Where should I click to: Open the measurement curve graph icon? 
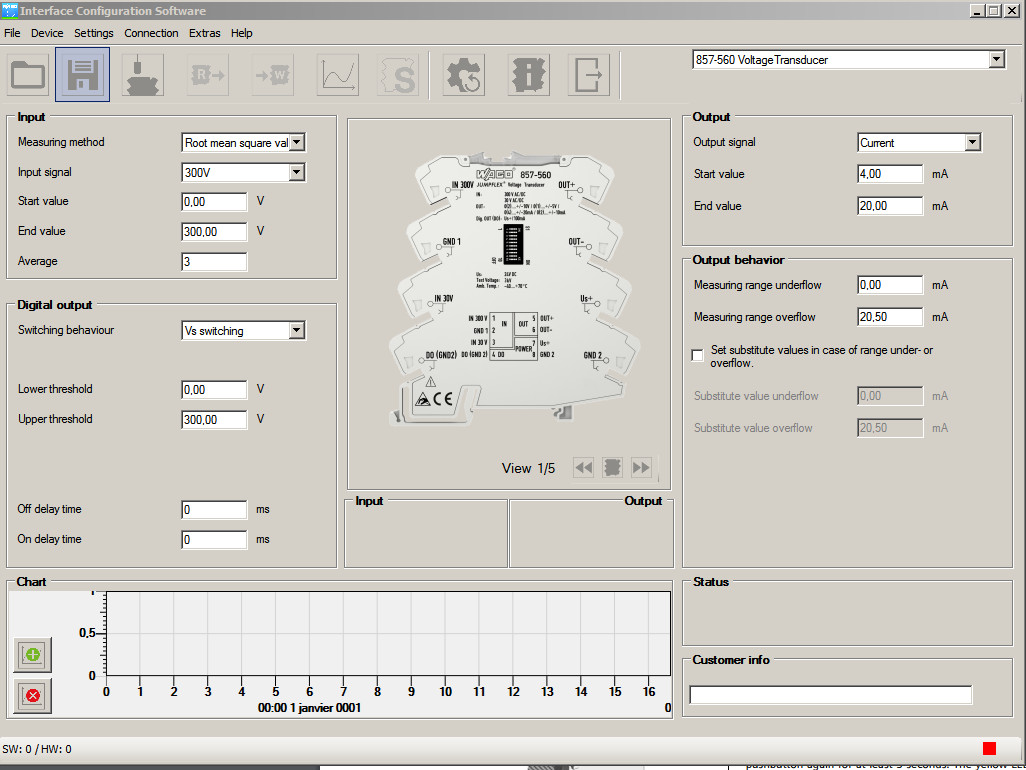pyautogui.click(x=338, y=75)
